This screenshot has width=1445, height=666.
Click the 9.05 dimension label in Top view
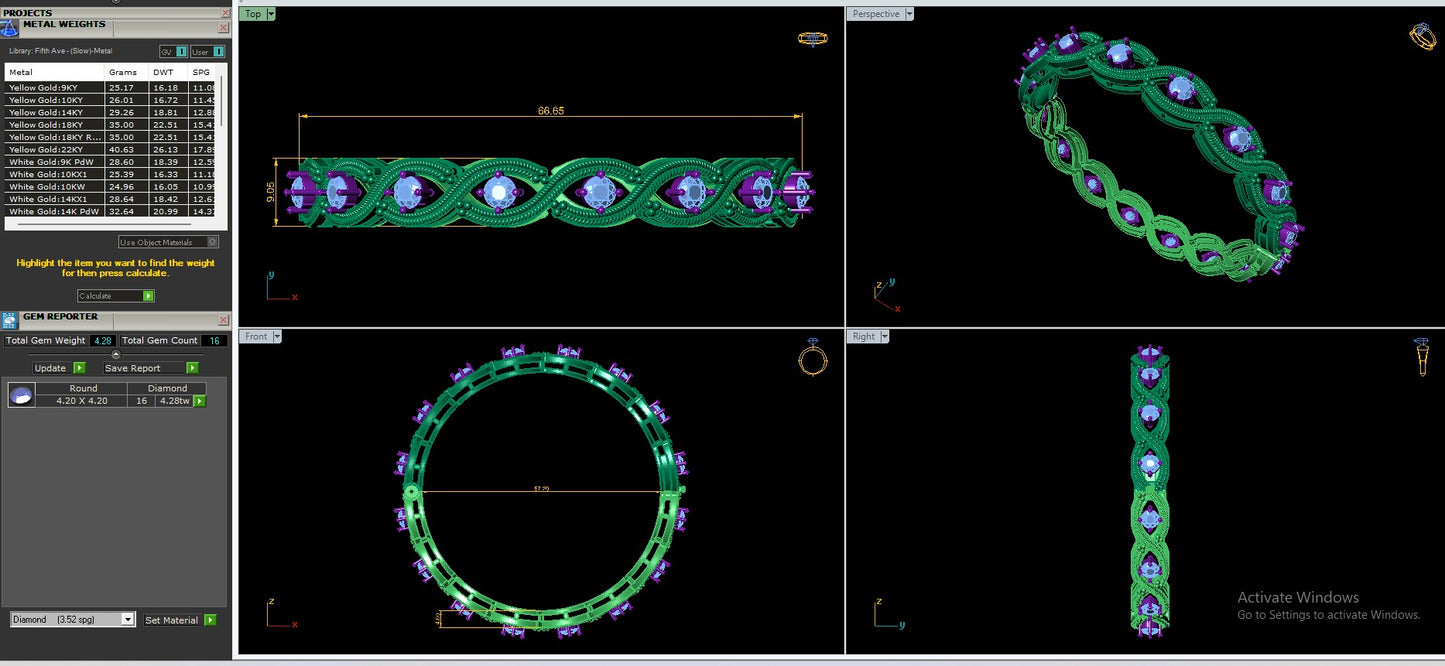(x=272, y=193)
